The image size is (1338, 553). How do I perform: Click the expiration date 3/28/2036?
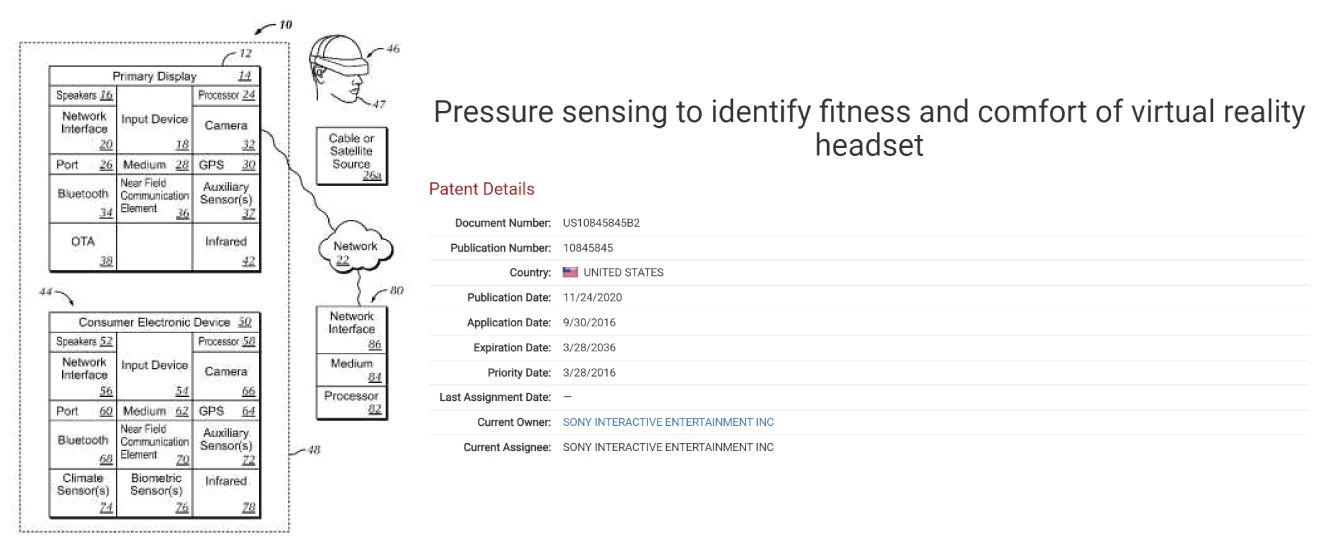tap(589, 347)
